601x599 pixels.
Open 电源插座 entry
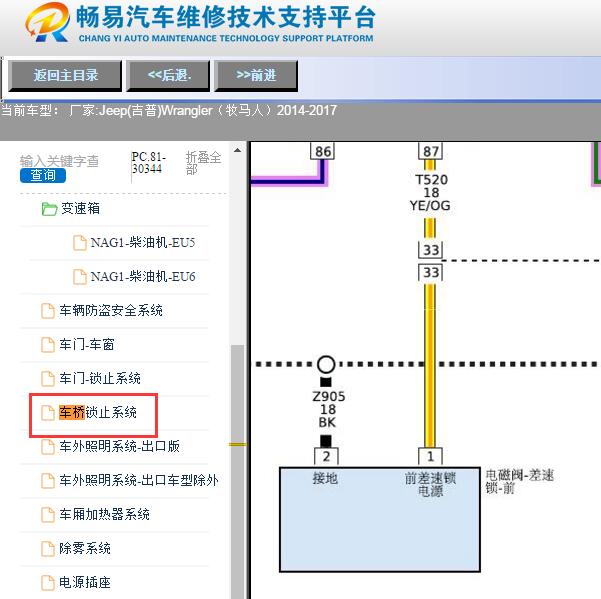pyautogui.click(x=85, y=583)
